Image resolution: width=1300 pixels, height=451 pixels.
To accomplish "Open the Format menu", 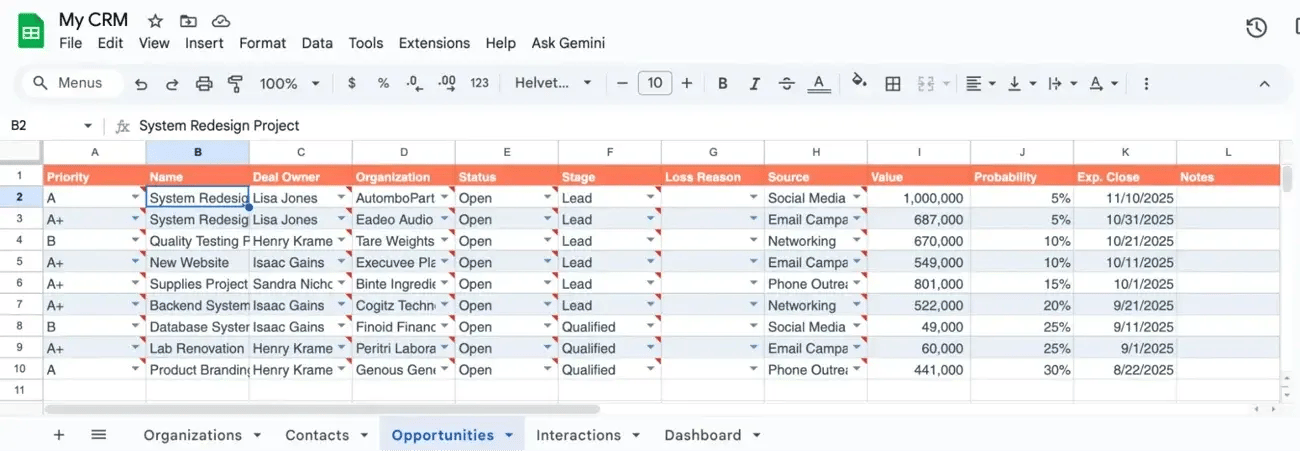I will coord(262,43).
